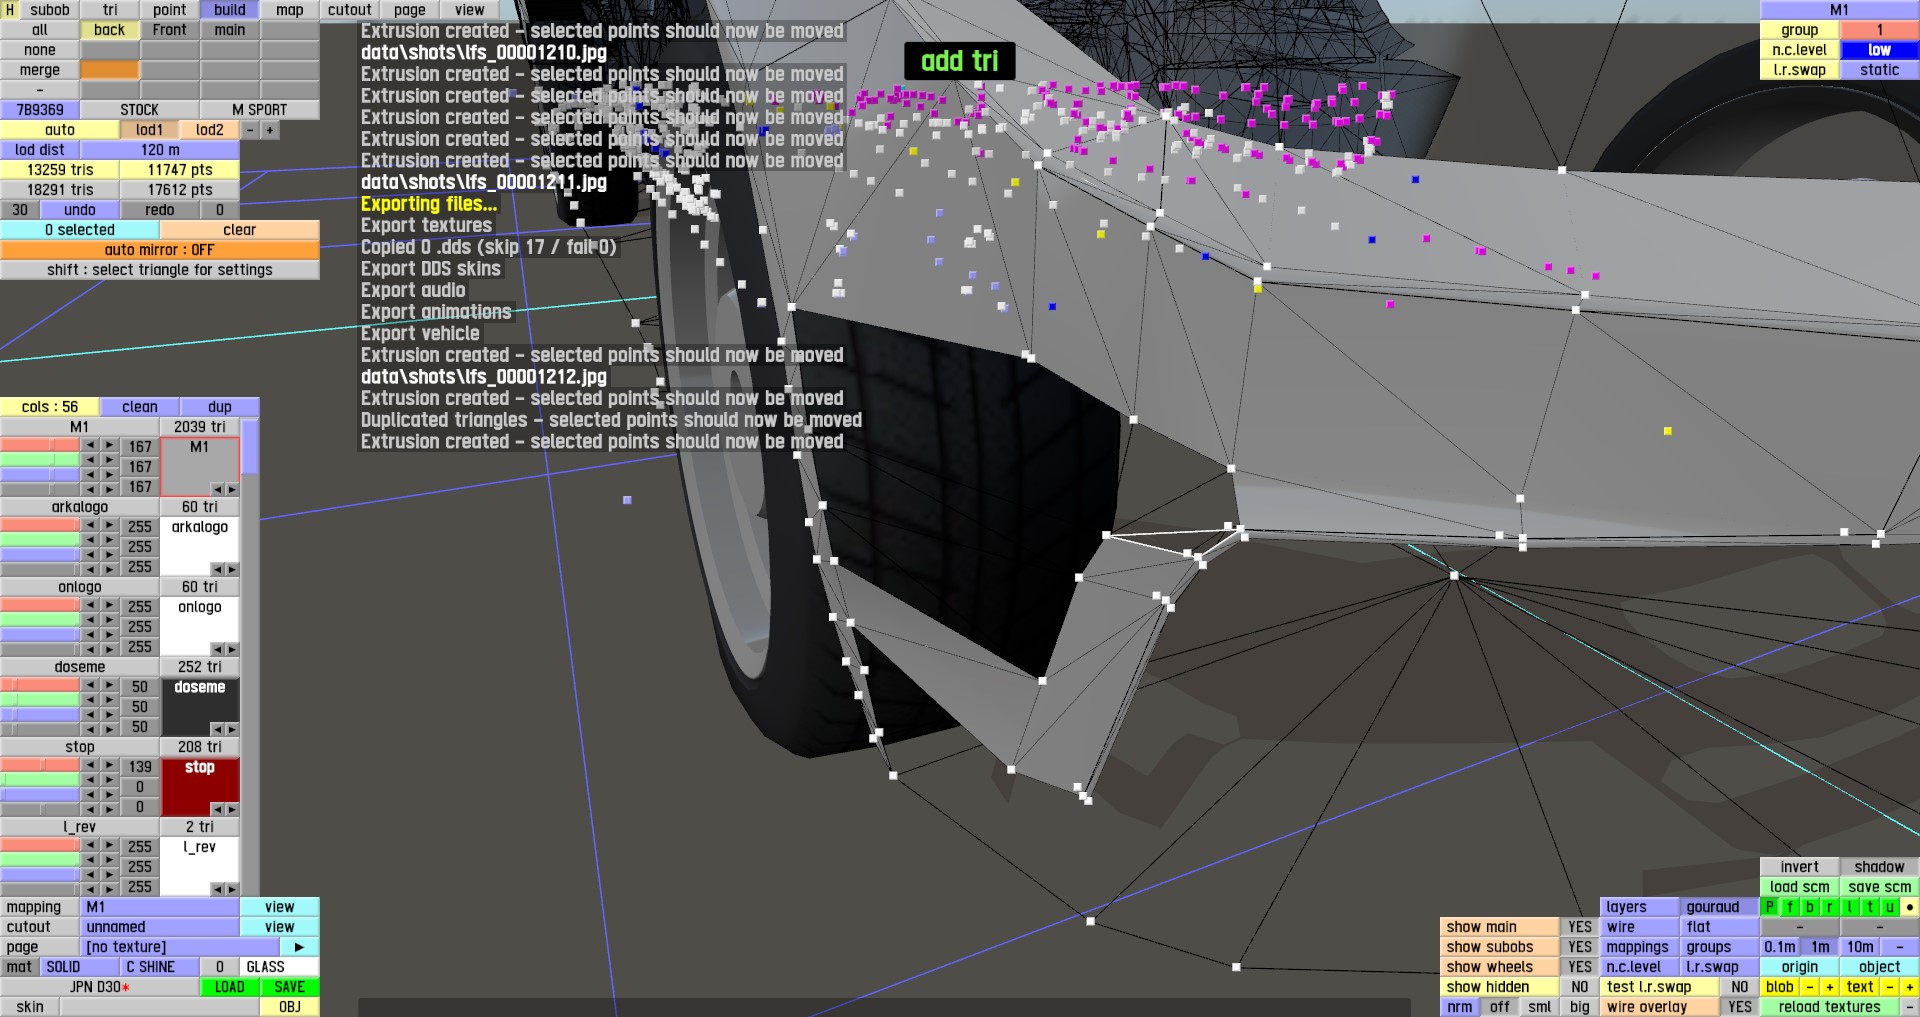
Task: Click the plus button beside lod2
Action: pos(270,130)
